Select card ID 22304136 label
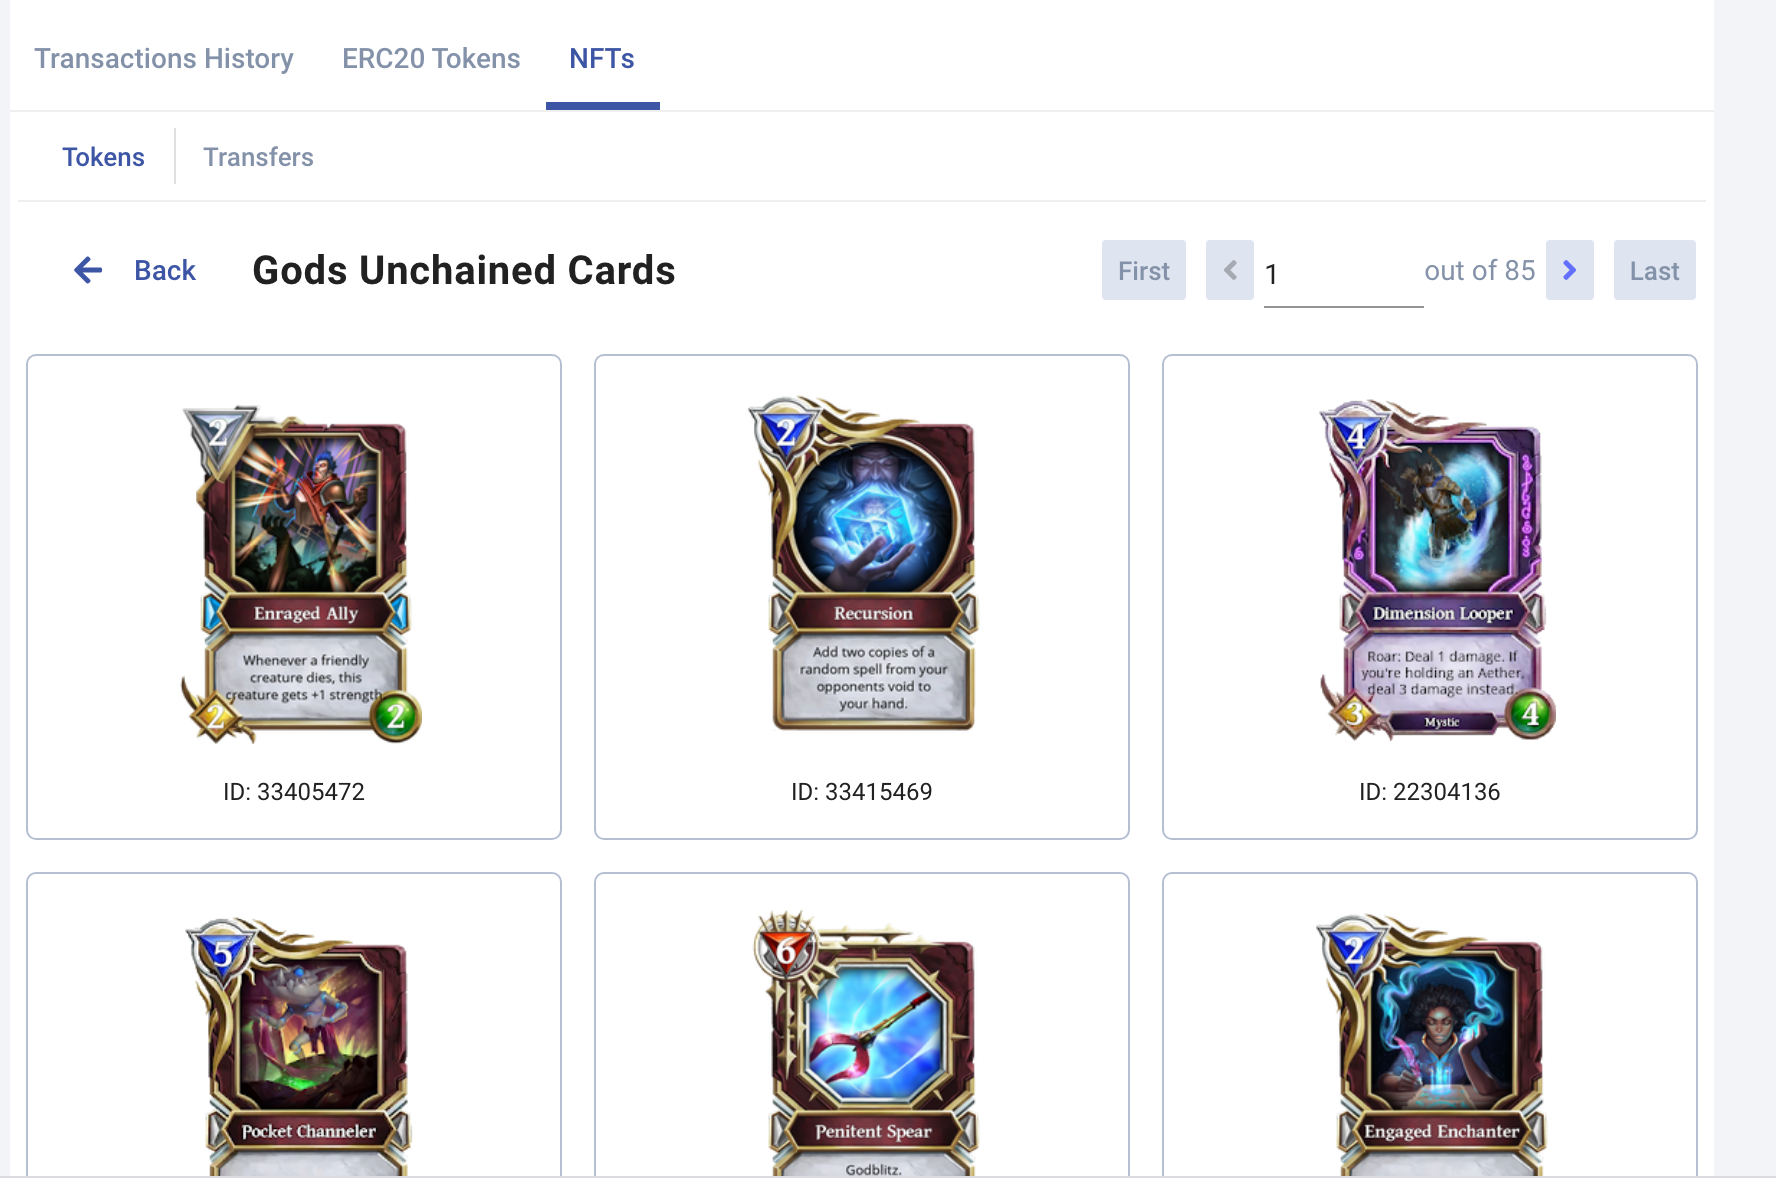The height and width of the screenshot is (1184, 1776). 1430,792
